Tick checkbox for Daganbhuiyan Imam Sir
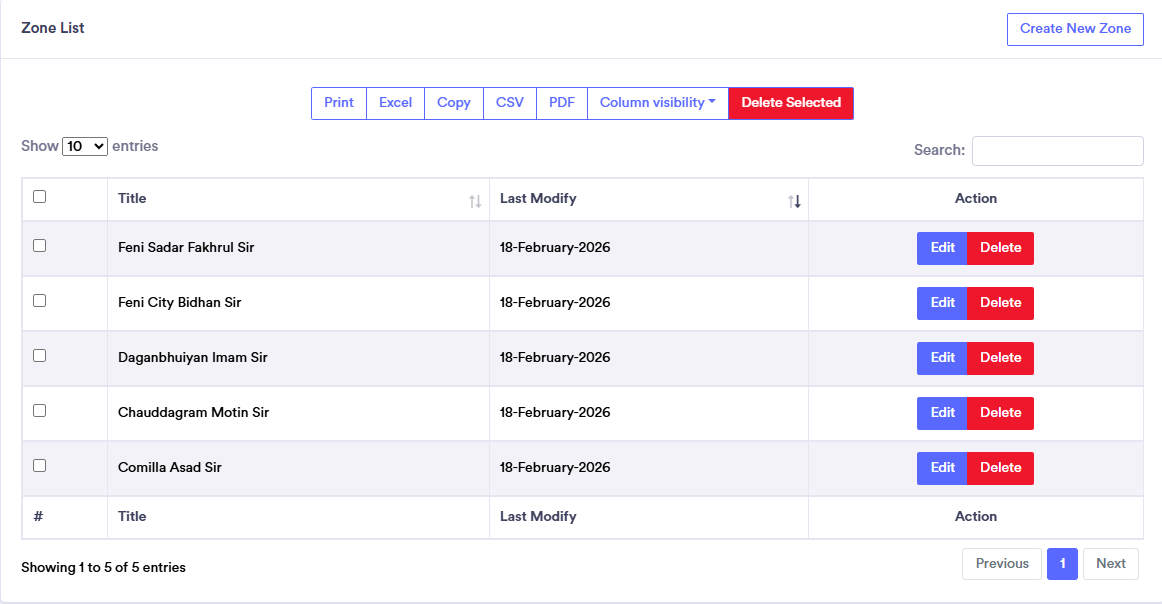The image size is (1162, 604). 40,356
